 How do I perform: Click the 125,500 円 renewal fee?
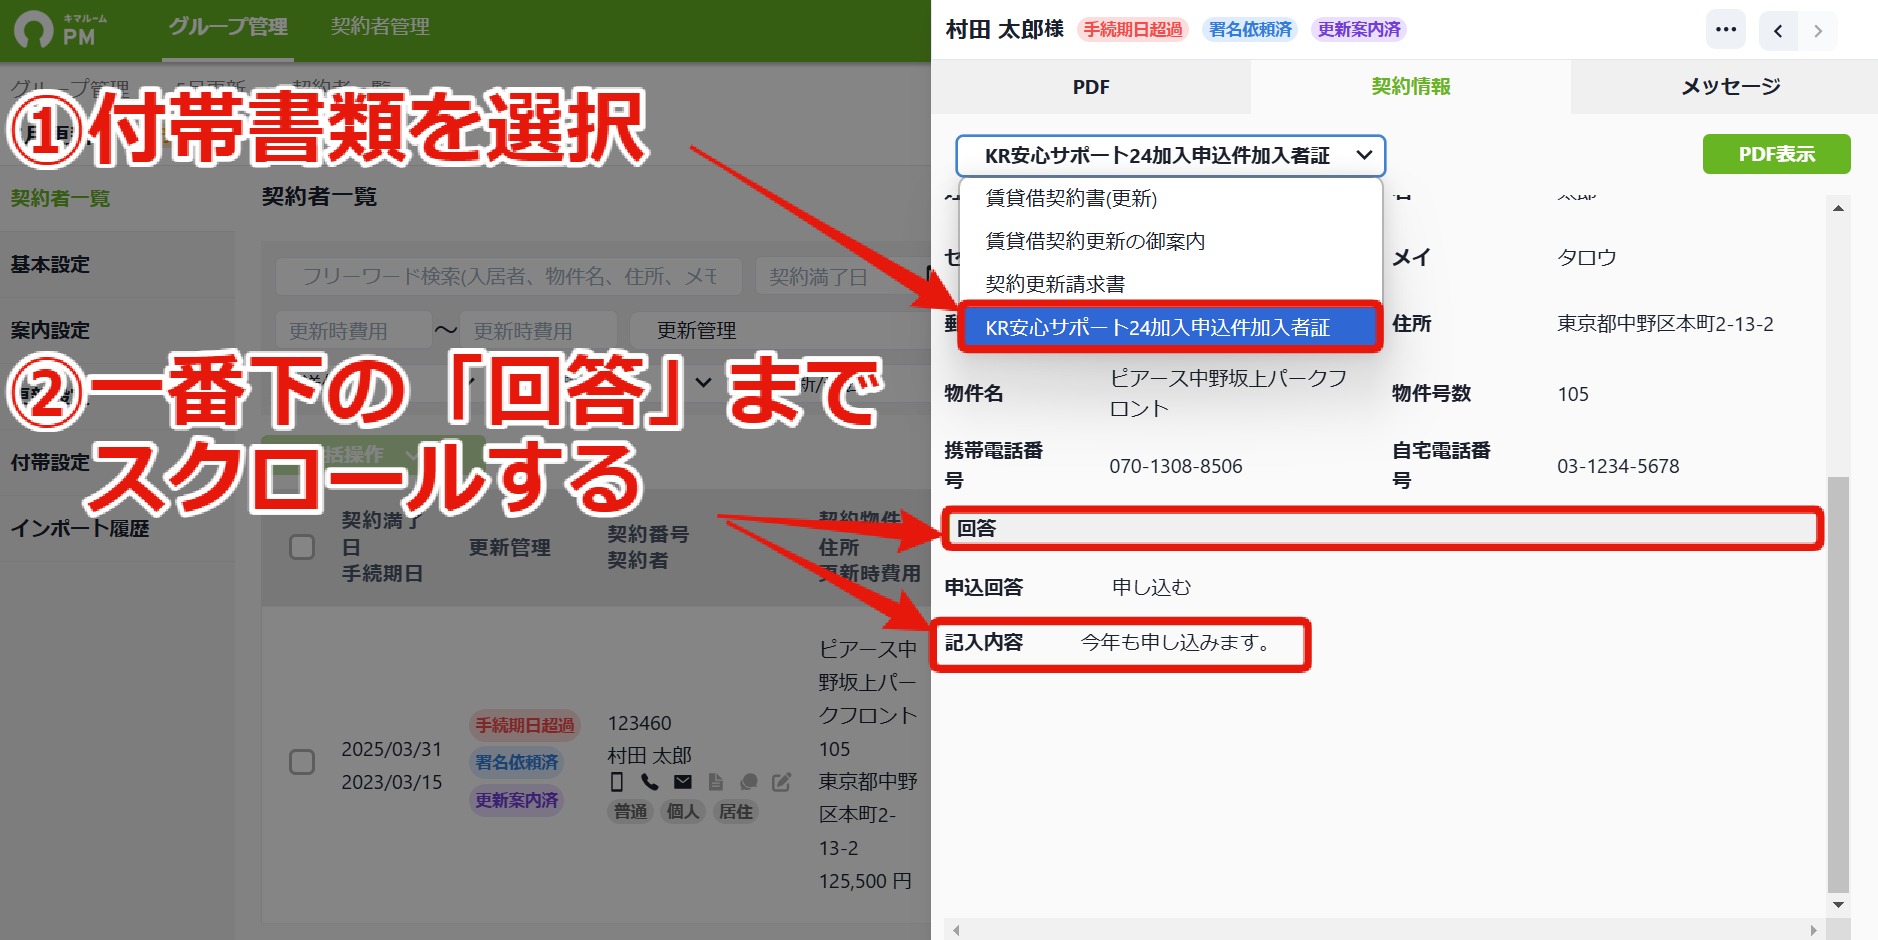point(865,881)
